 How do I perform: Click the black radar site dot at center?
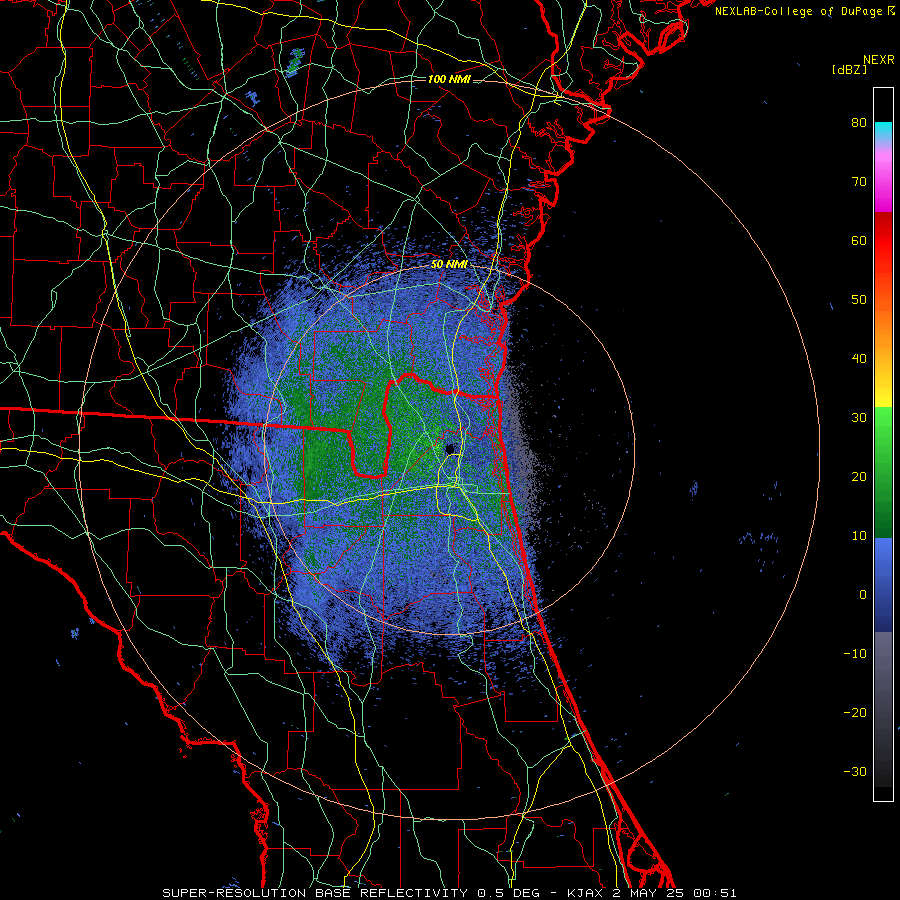pyautogui.click(x=450, y=448)
